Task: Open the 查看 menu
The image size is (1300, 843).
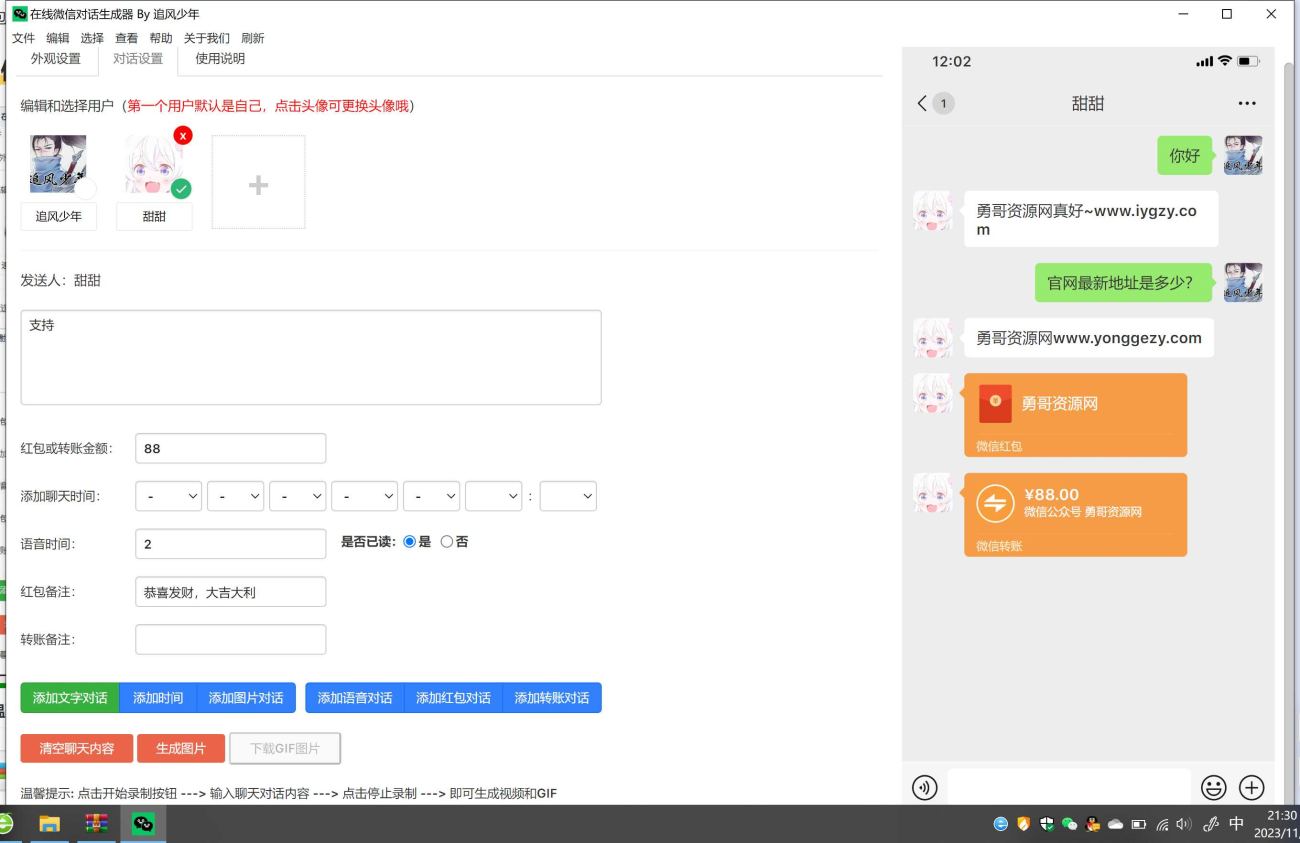Action: pos(126,38)
